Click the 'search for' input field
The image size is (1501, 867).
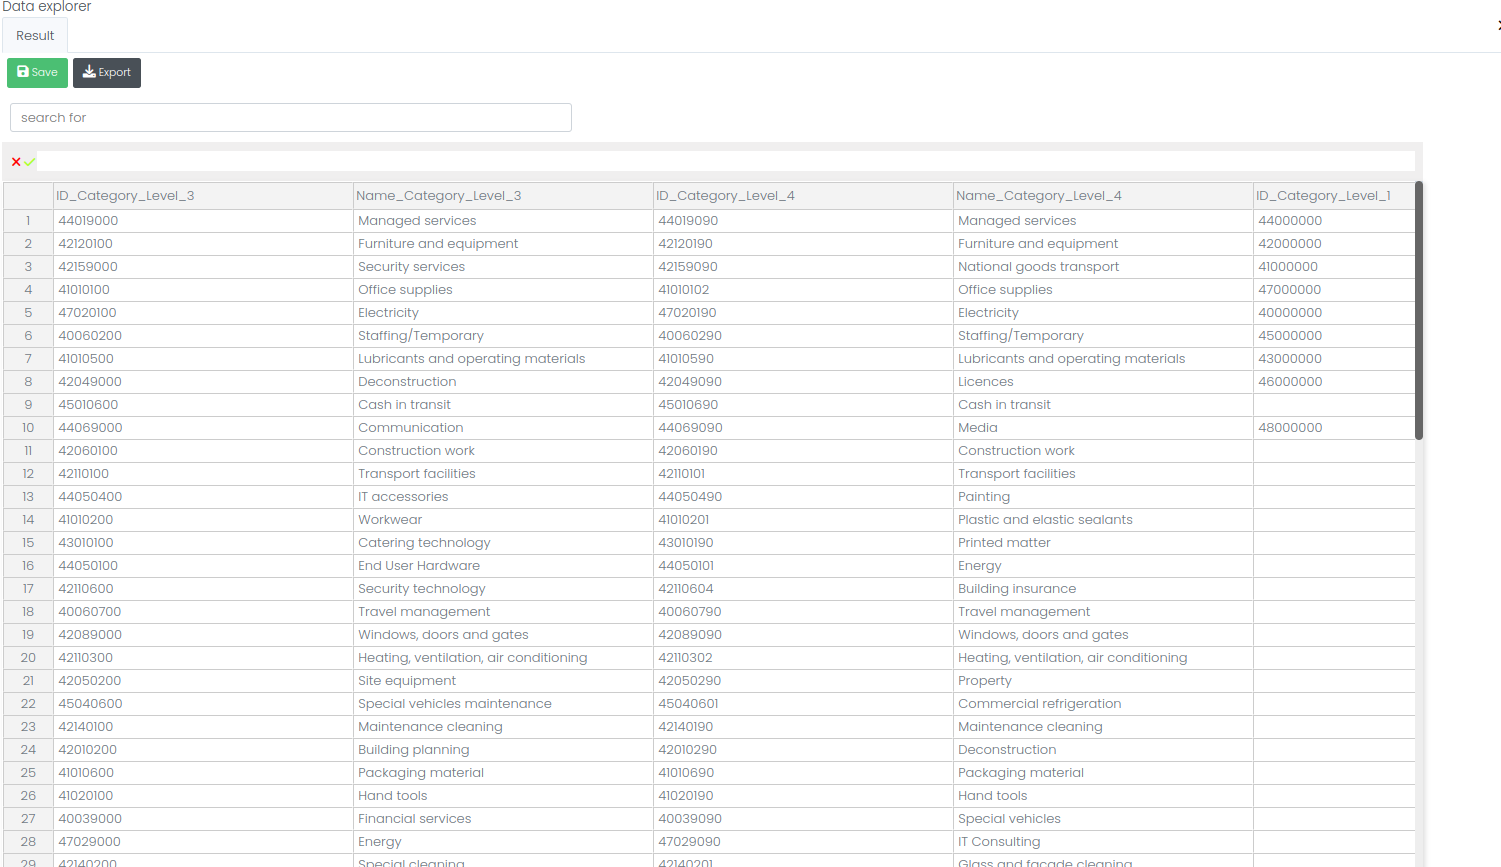290,118
